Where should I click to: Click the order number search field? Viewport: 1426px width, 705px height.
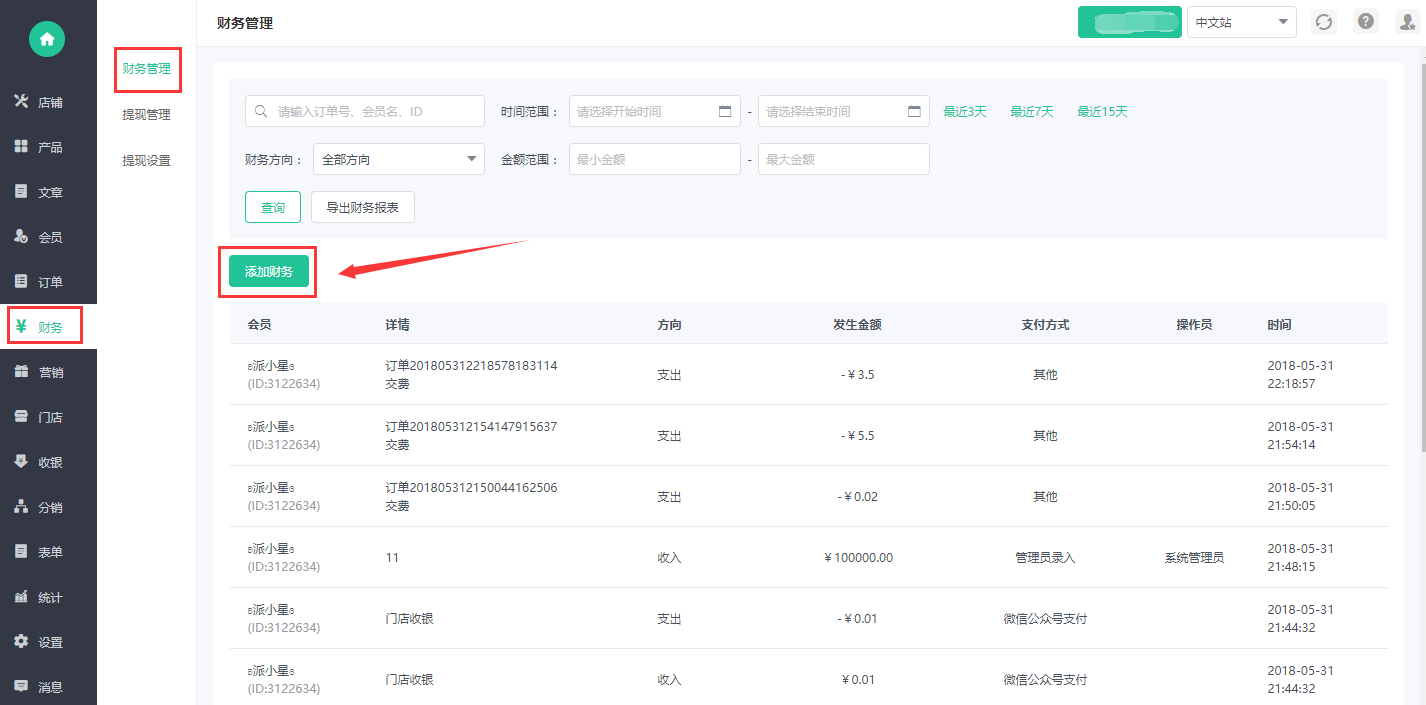tap(364, 112)
